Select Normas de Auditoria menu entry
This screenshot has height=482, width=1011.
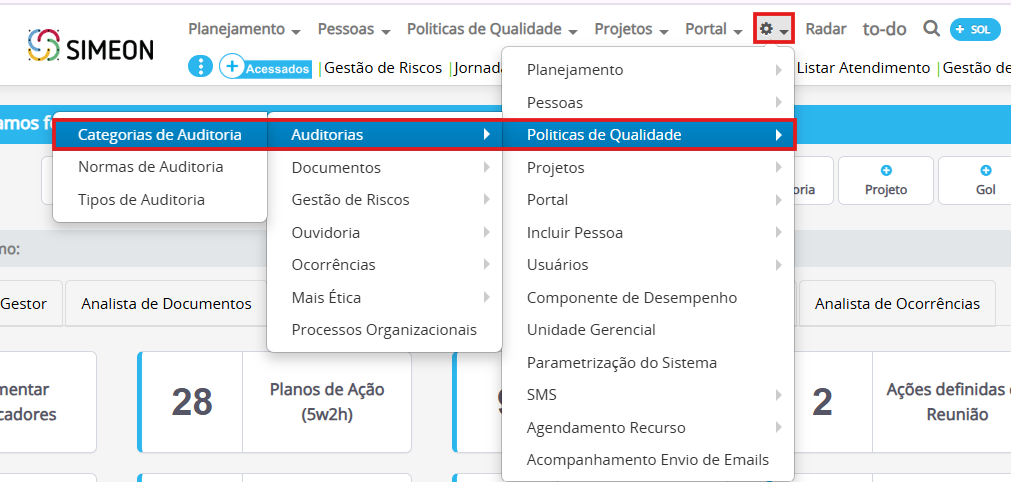[151, 167]
